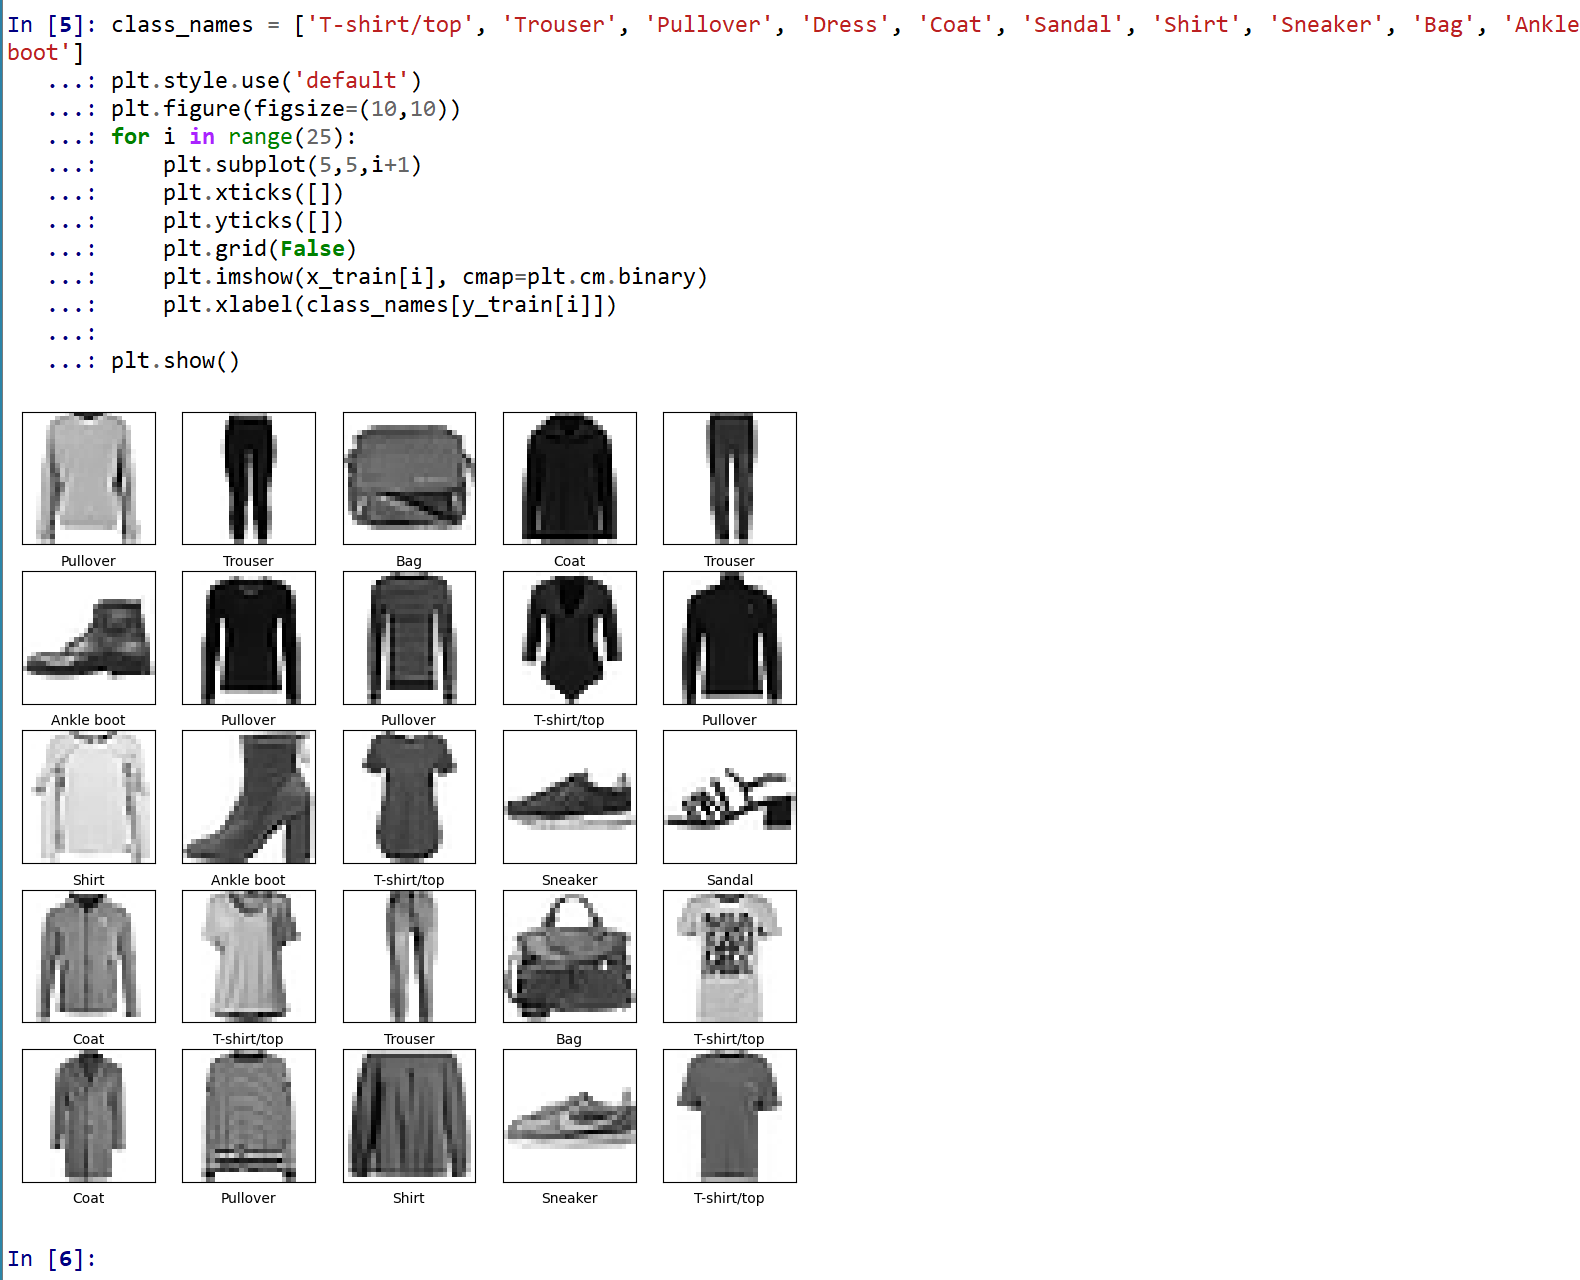Select the gray striped Pullover image in the second row
The image size is (1580, 1280).
(x=409, y=638)
